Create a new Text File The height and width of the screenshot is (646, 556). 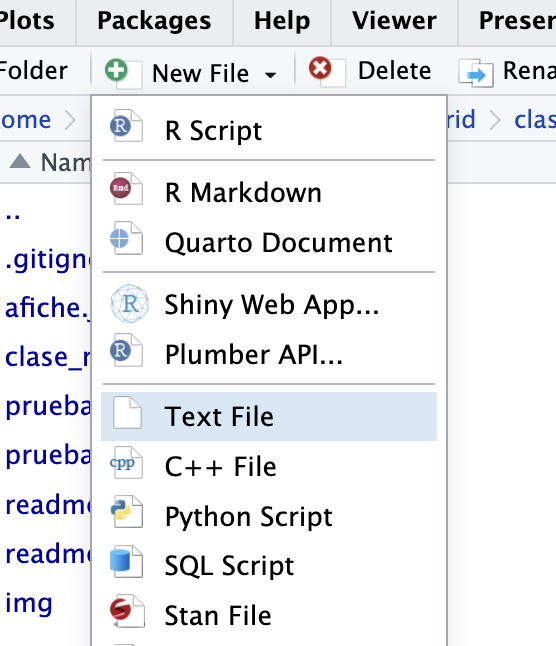coord(269,417)
